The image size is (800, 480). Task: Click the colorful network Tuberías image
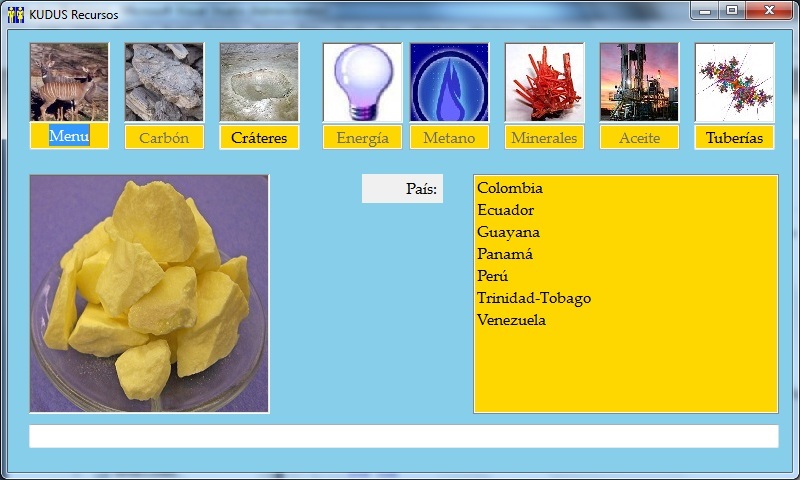734,82
